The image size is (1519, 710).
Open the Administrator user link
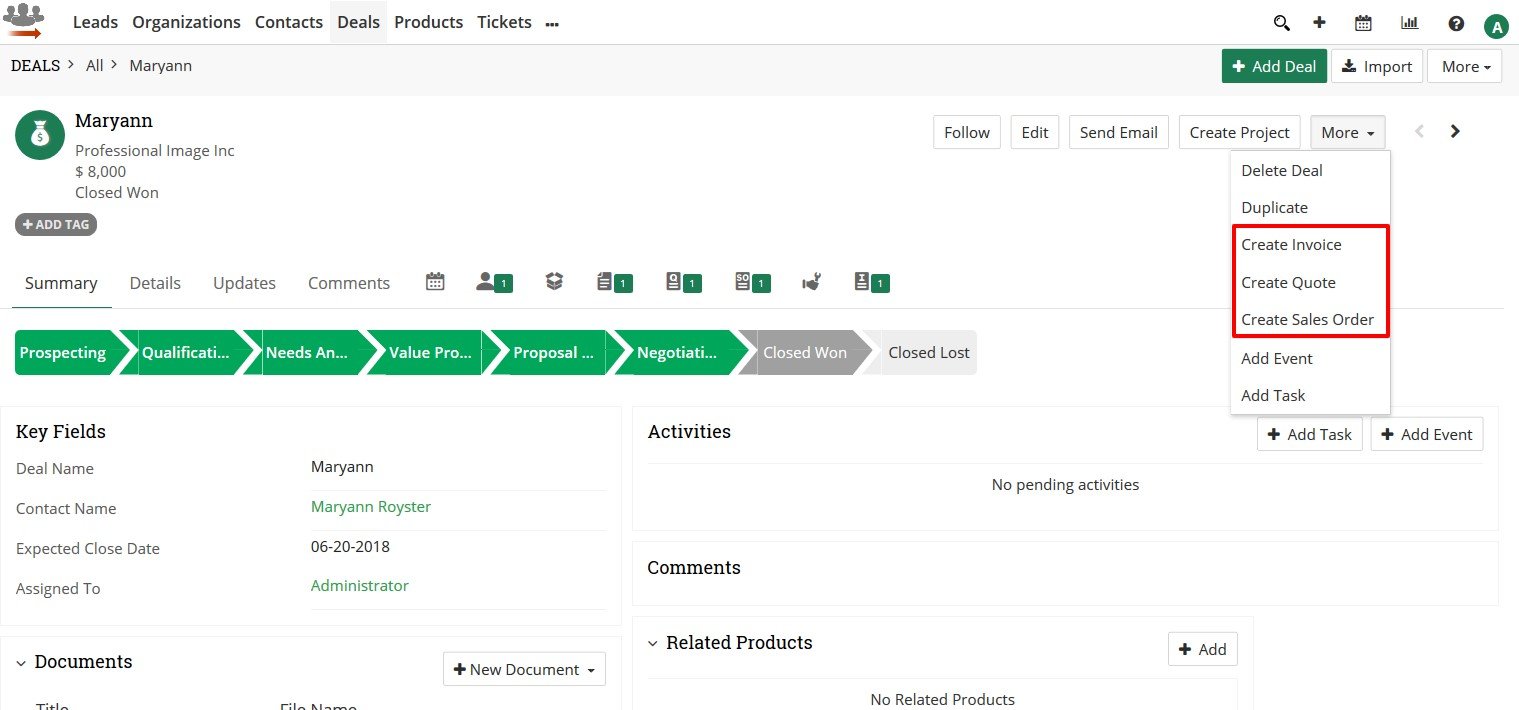pyautogui.click(x=360, y=586)
